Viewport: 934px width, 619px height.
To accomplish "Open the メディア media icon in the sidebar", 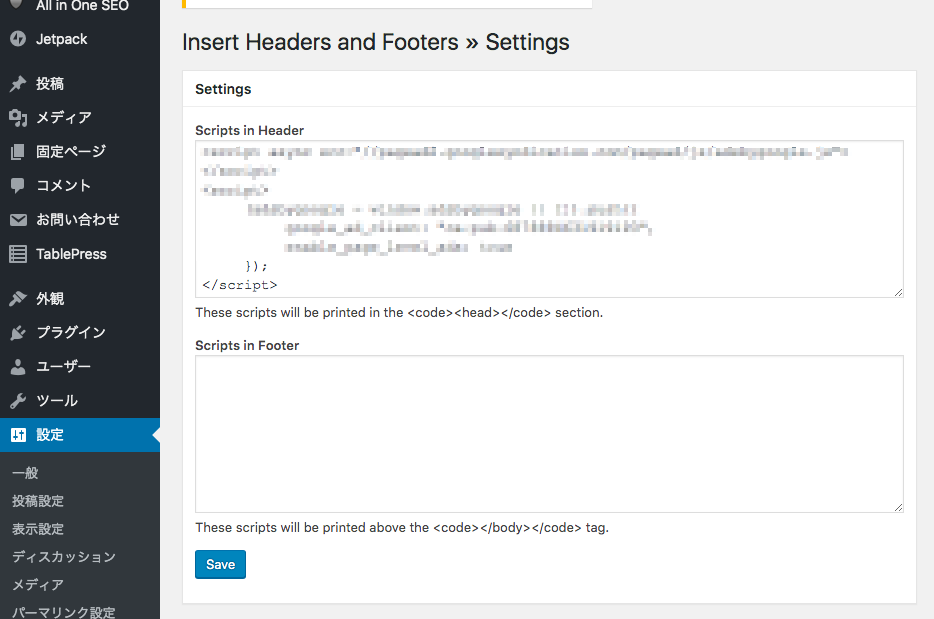I will (18, 118).
